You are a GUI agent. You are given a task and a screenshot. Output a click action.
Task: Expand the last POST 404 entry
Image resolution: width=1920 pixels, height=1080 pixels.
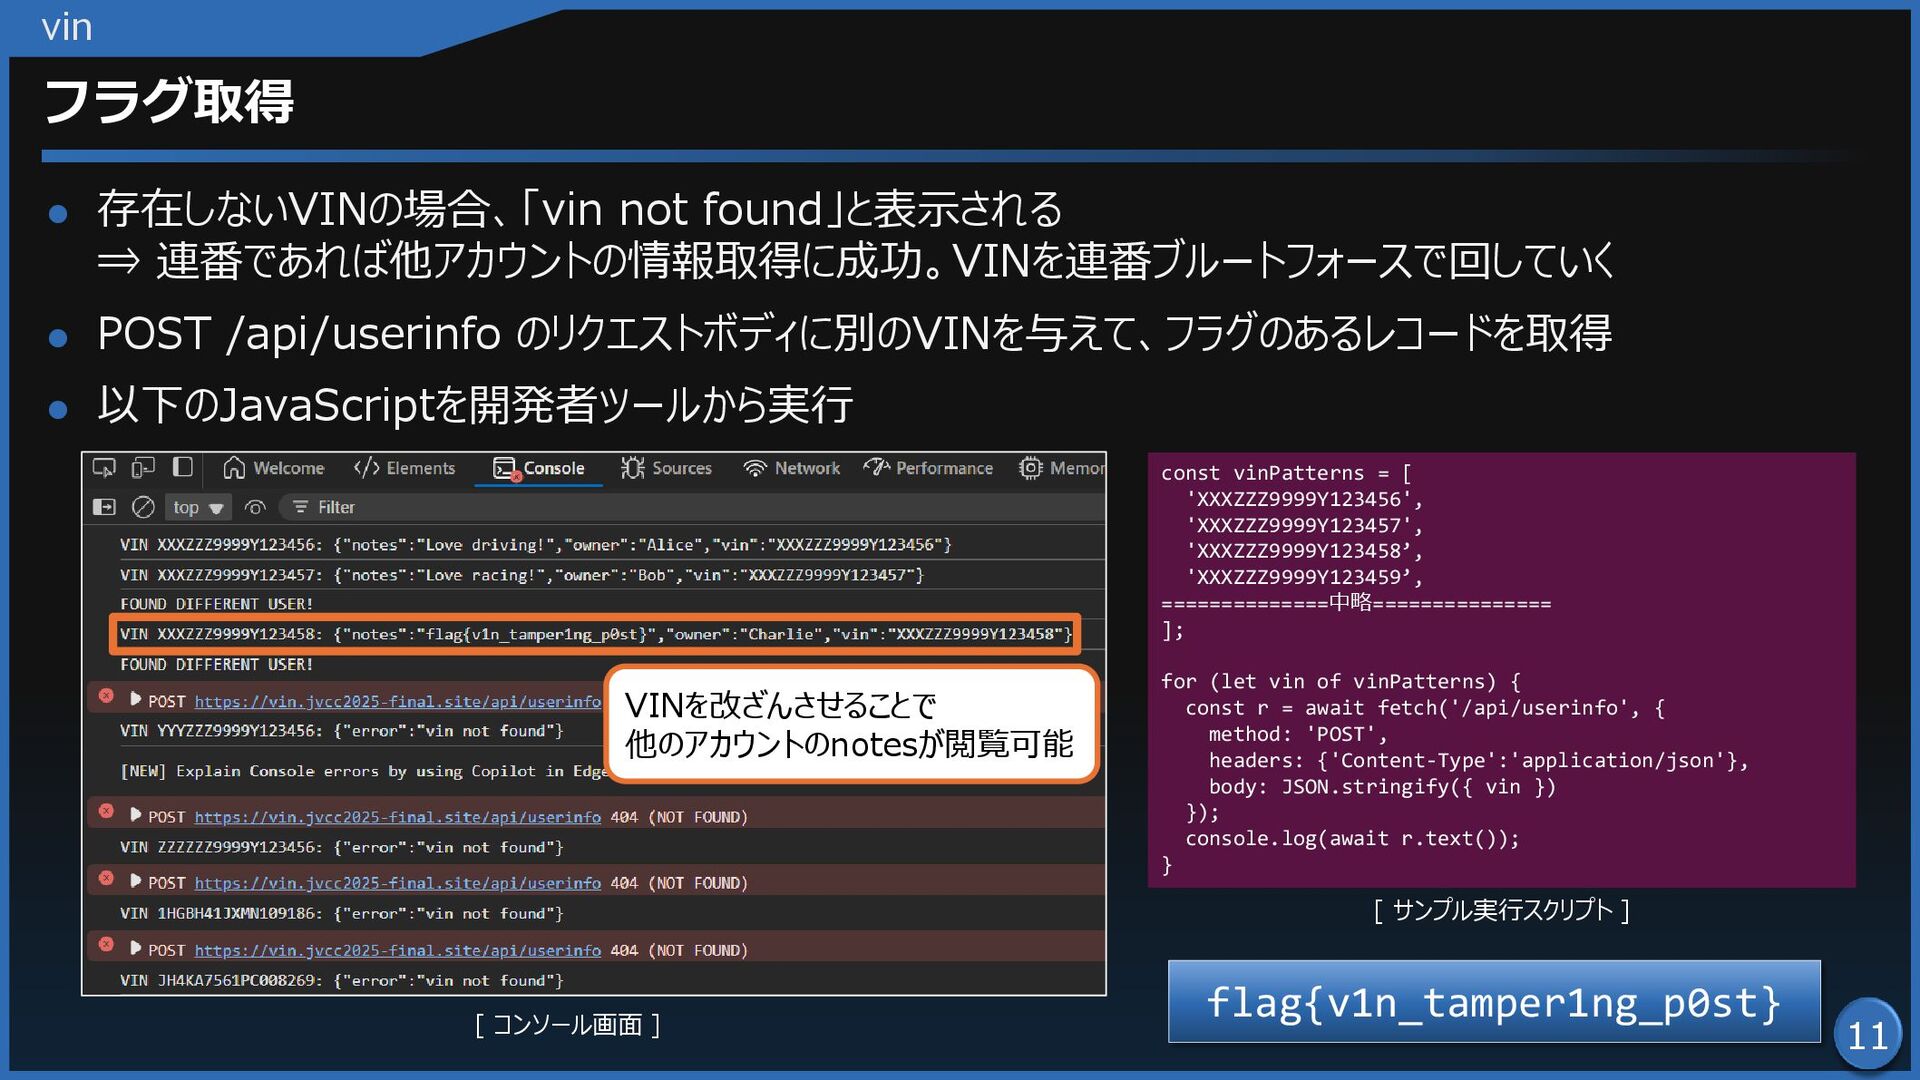[x=135, y=949]
